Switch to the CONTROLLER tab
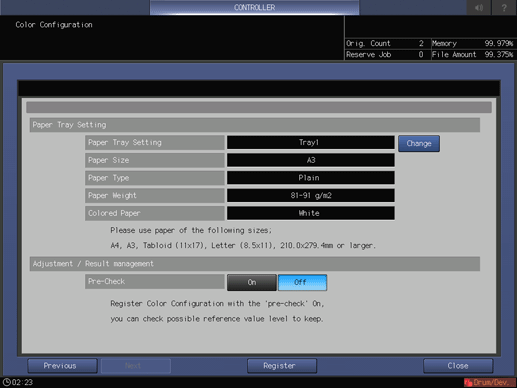Screen dimensions: 517x388 (254, 7)
